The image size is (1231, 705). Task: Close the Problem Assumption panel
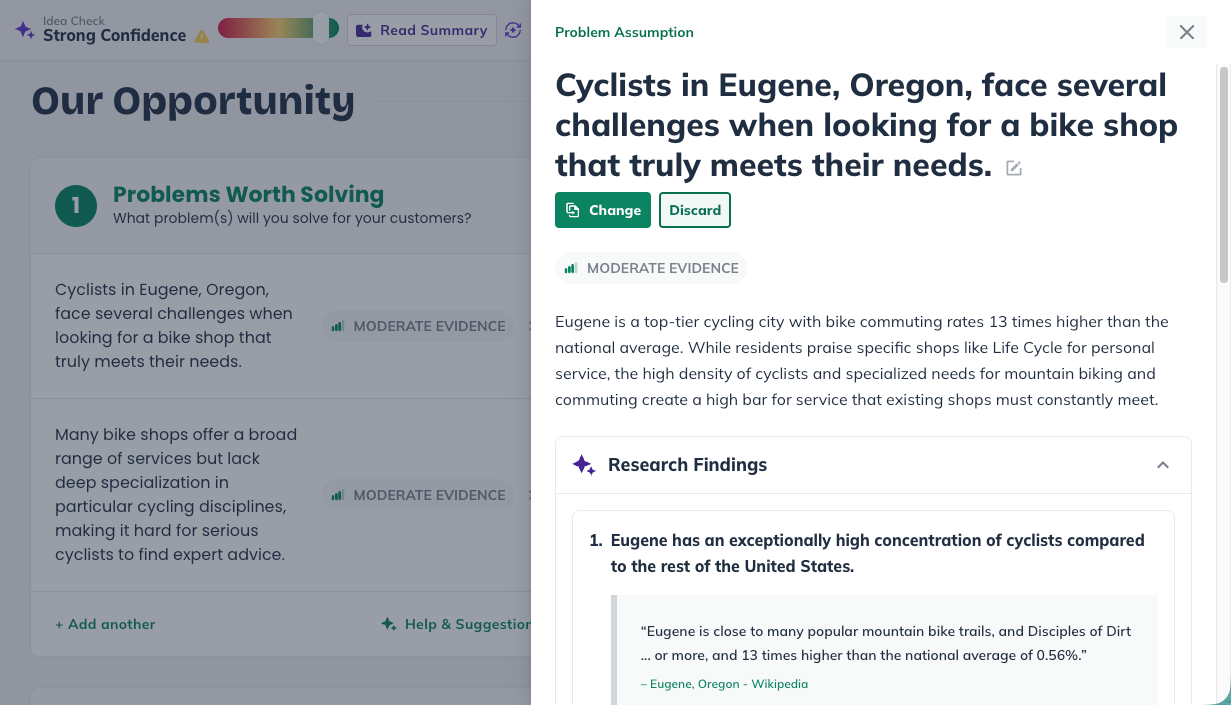coord(1186,32)
